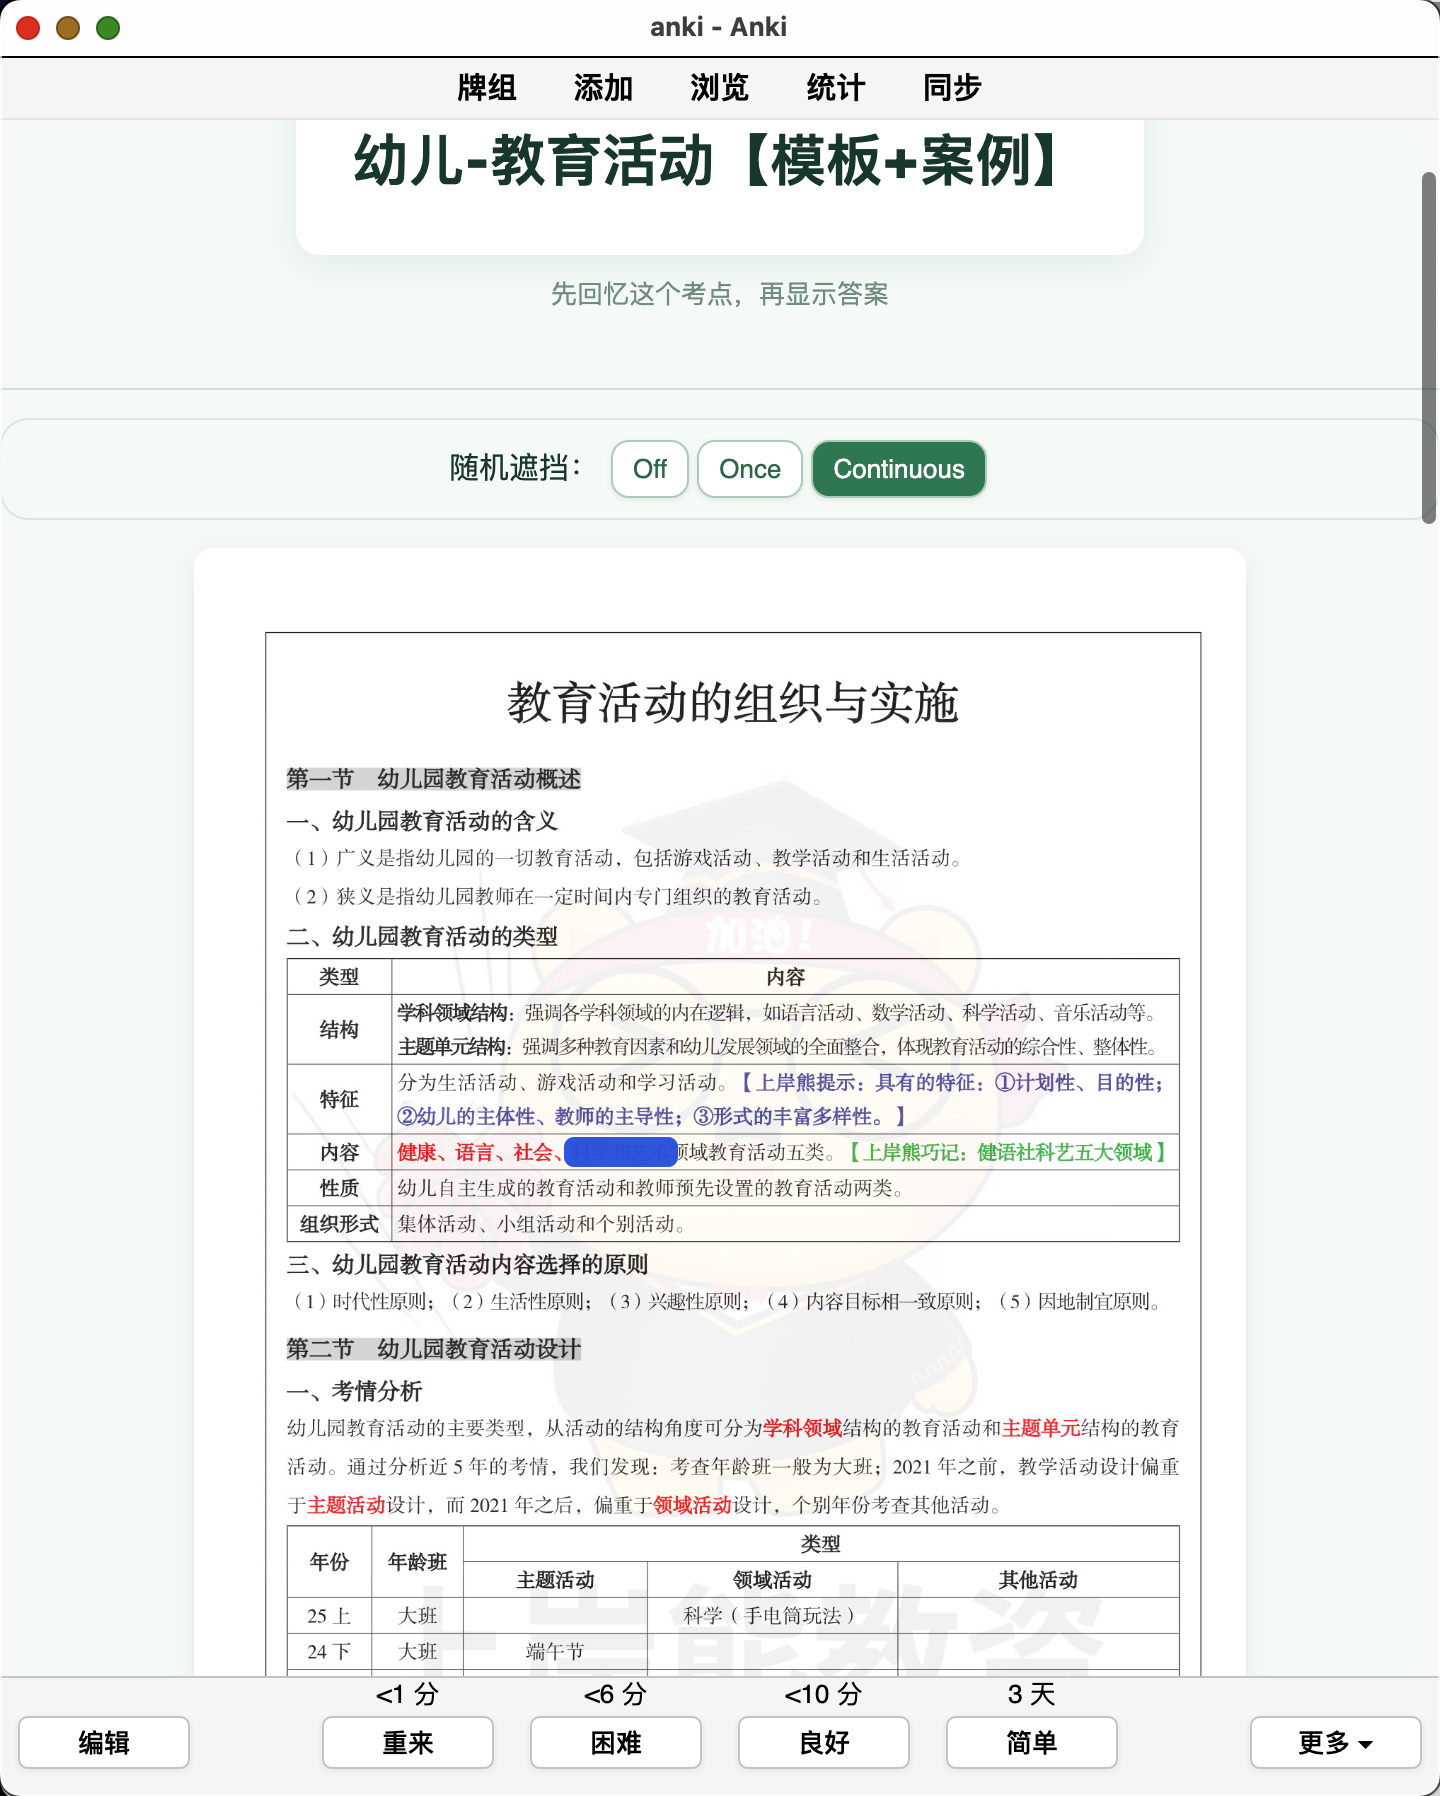Click the card title 幼儿-教育活动【模板+案例】
Image resolution: width=1440 pixels, height=1796 pixels.
pyautogui.click(x=706, y=162)
